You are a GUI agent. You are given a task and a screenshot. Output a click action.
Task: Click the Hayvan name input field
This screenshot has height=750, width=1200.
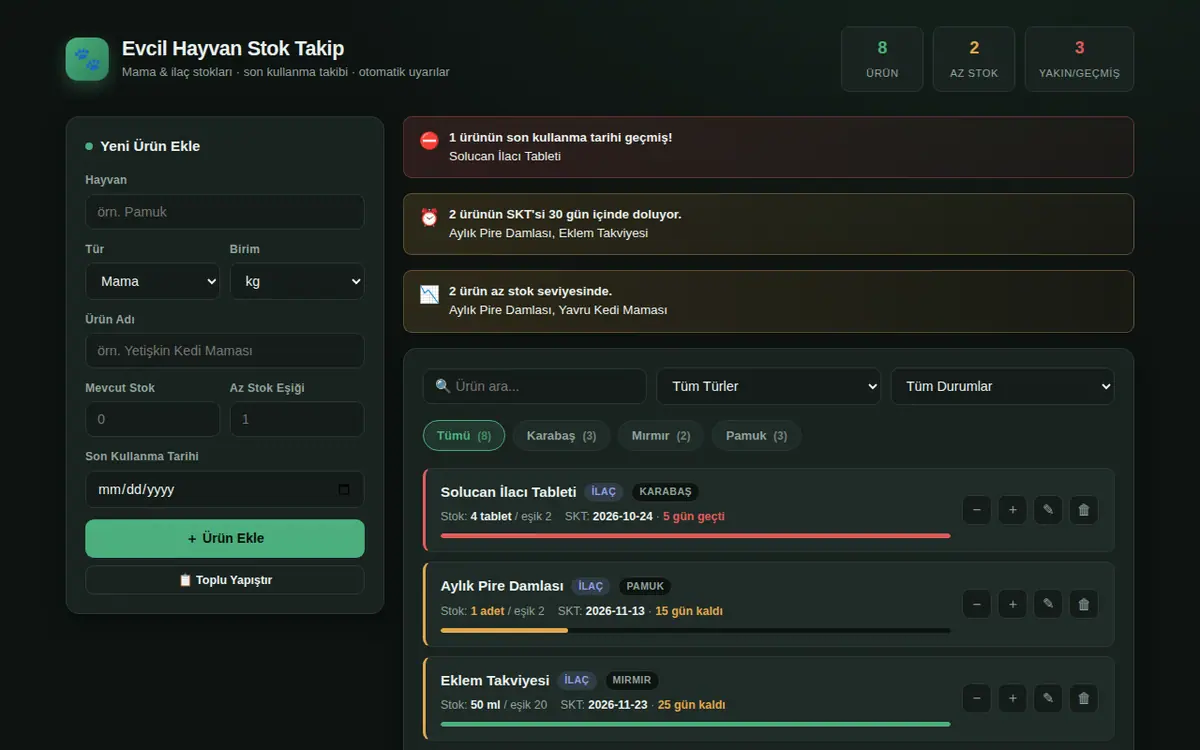[225, 212]
